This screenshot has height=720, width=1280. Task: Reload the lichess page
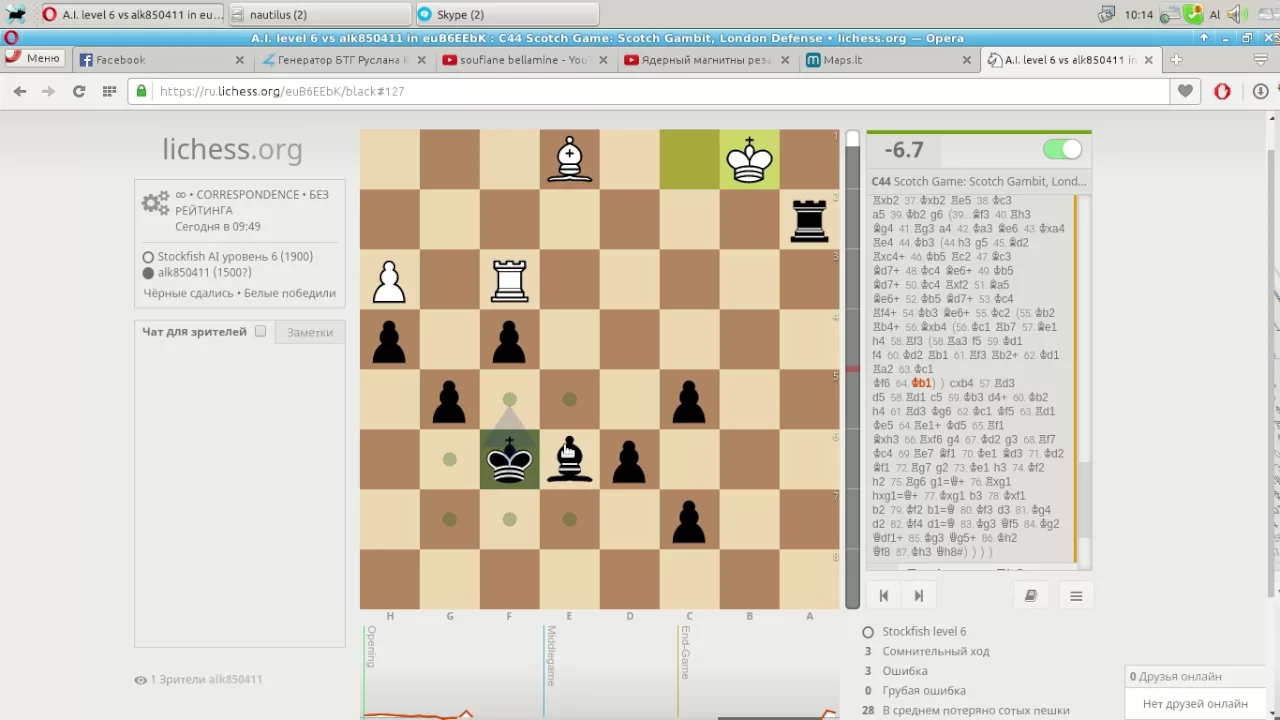click(79, 91)
